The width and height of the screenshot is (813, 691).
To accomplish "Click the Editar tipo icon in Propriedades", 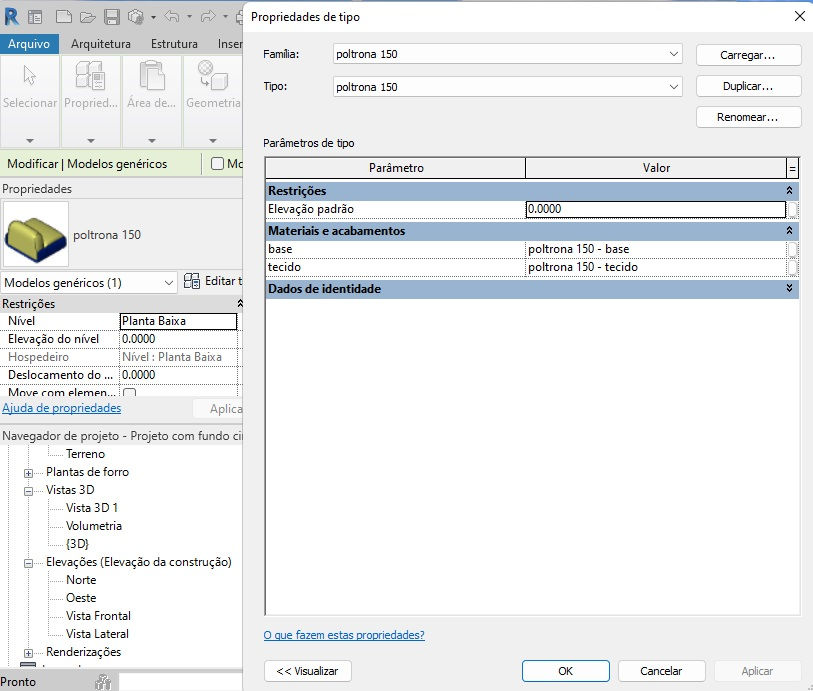I will point(192,281).
